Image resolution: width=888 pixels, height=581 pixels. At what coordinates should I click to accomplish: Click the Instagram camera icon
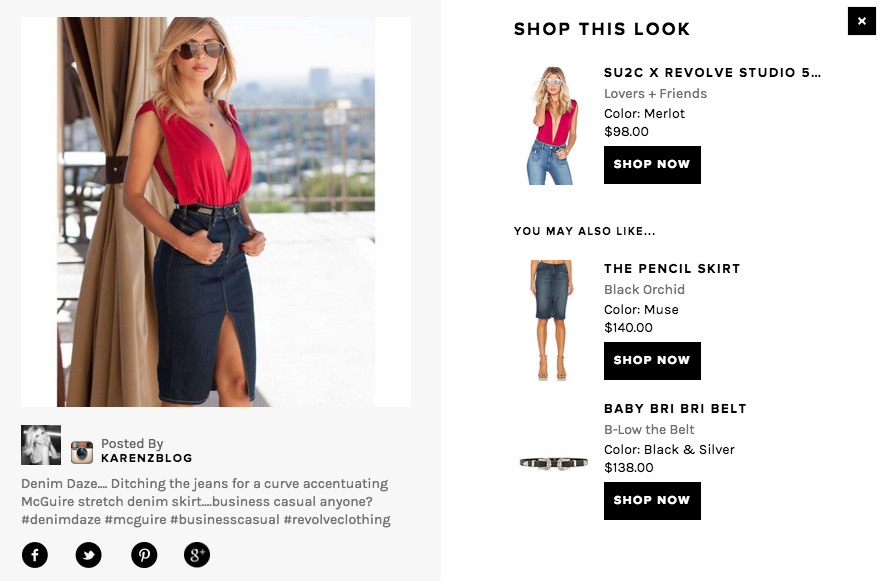coord(82,452)
